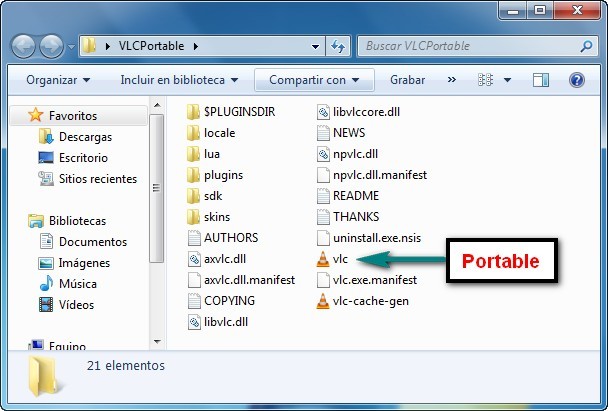
Task: Click the NEWS document icon
Action: [323, 133]
